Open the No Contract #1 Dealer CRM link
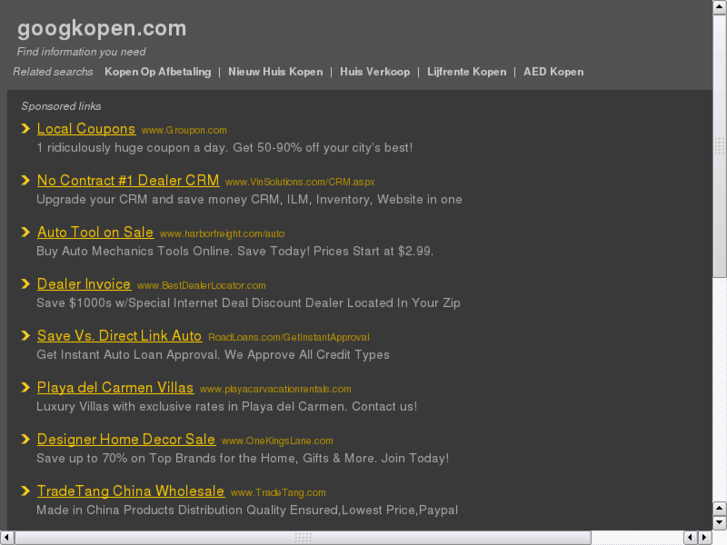This screenshot has height=545, width=727. pyautogui.click(x=128, y=180)
